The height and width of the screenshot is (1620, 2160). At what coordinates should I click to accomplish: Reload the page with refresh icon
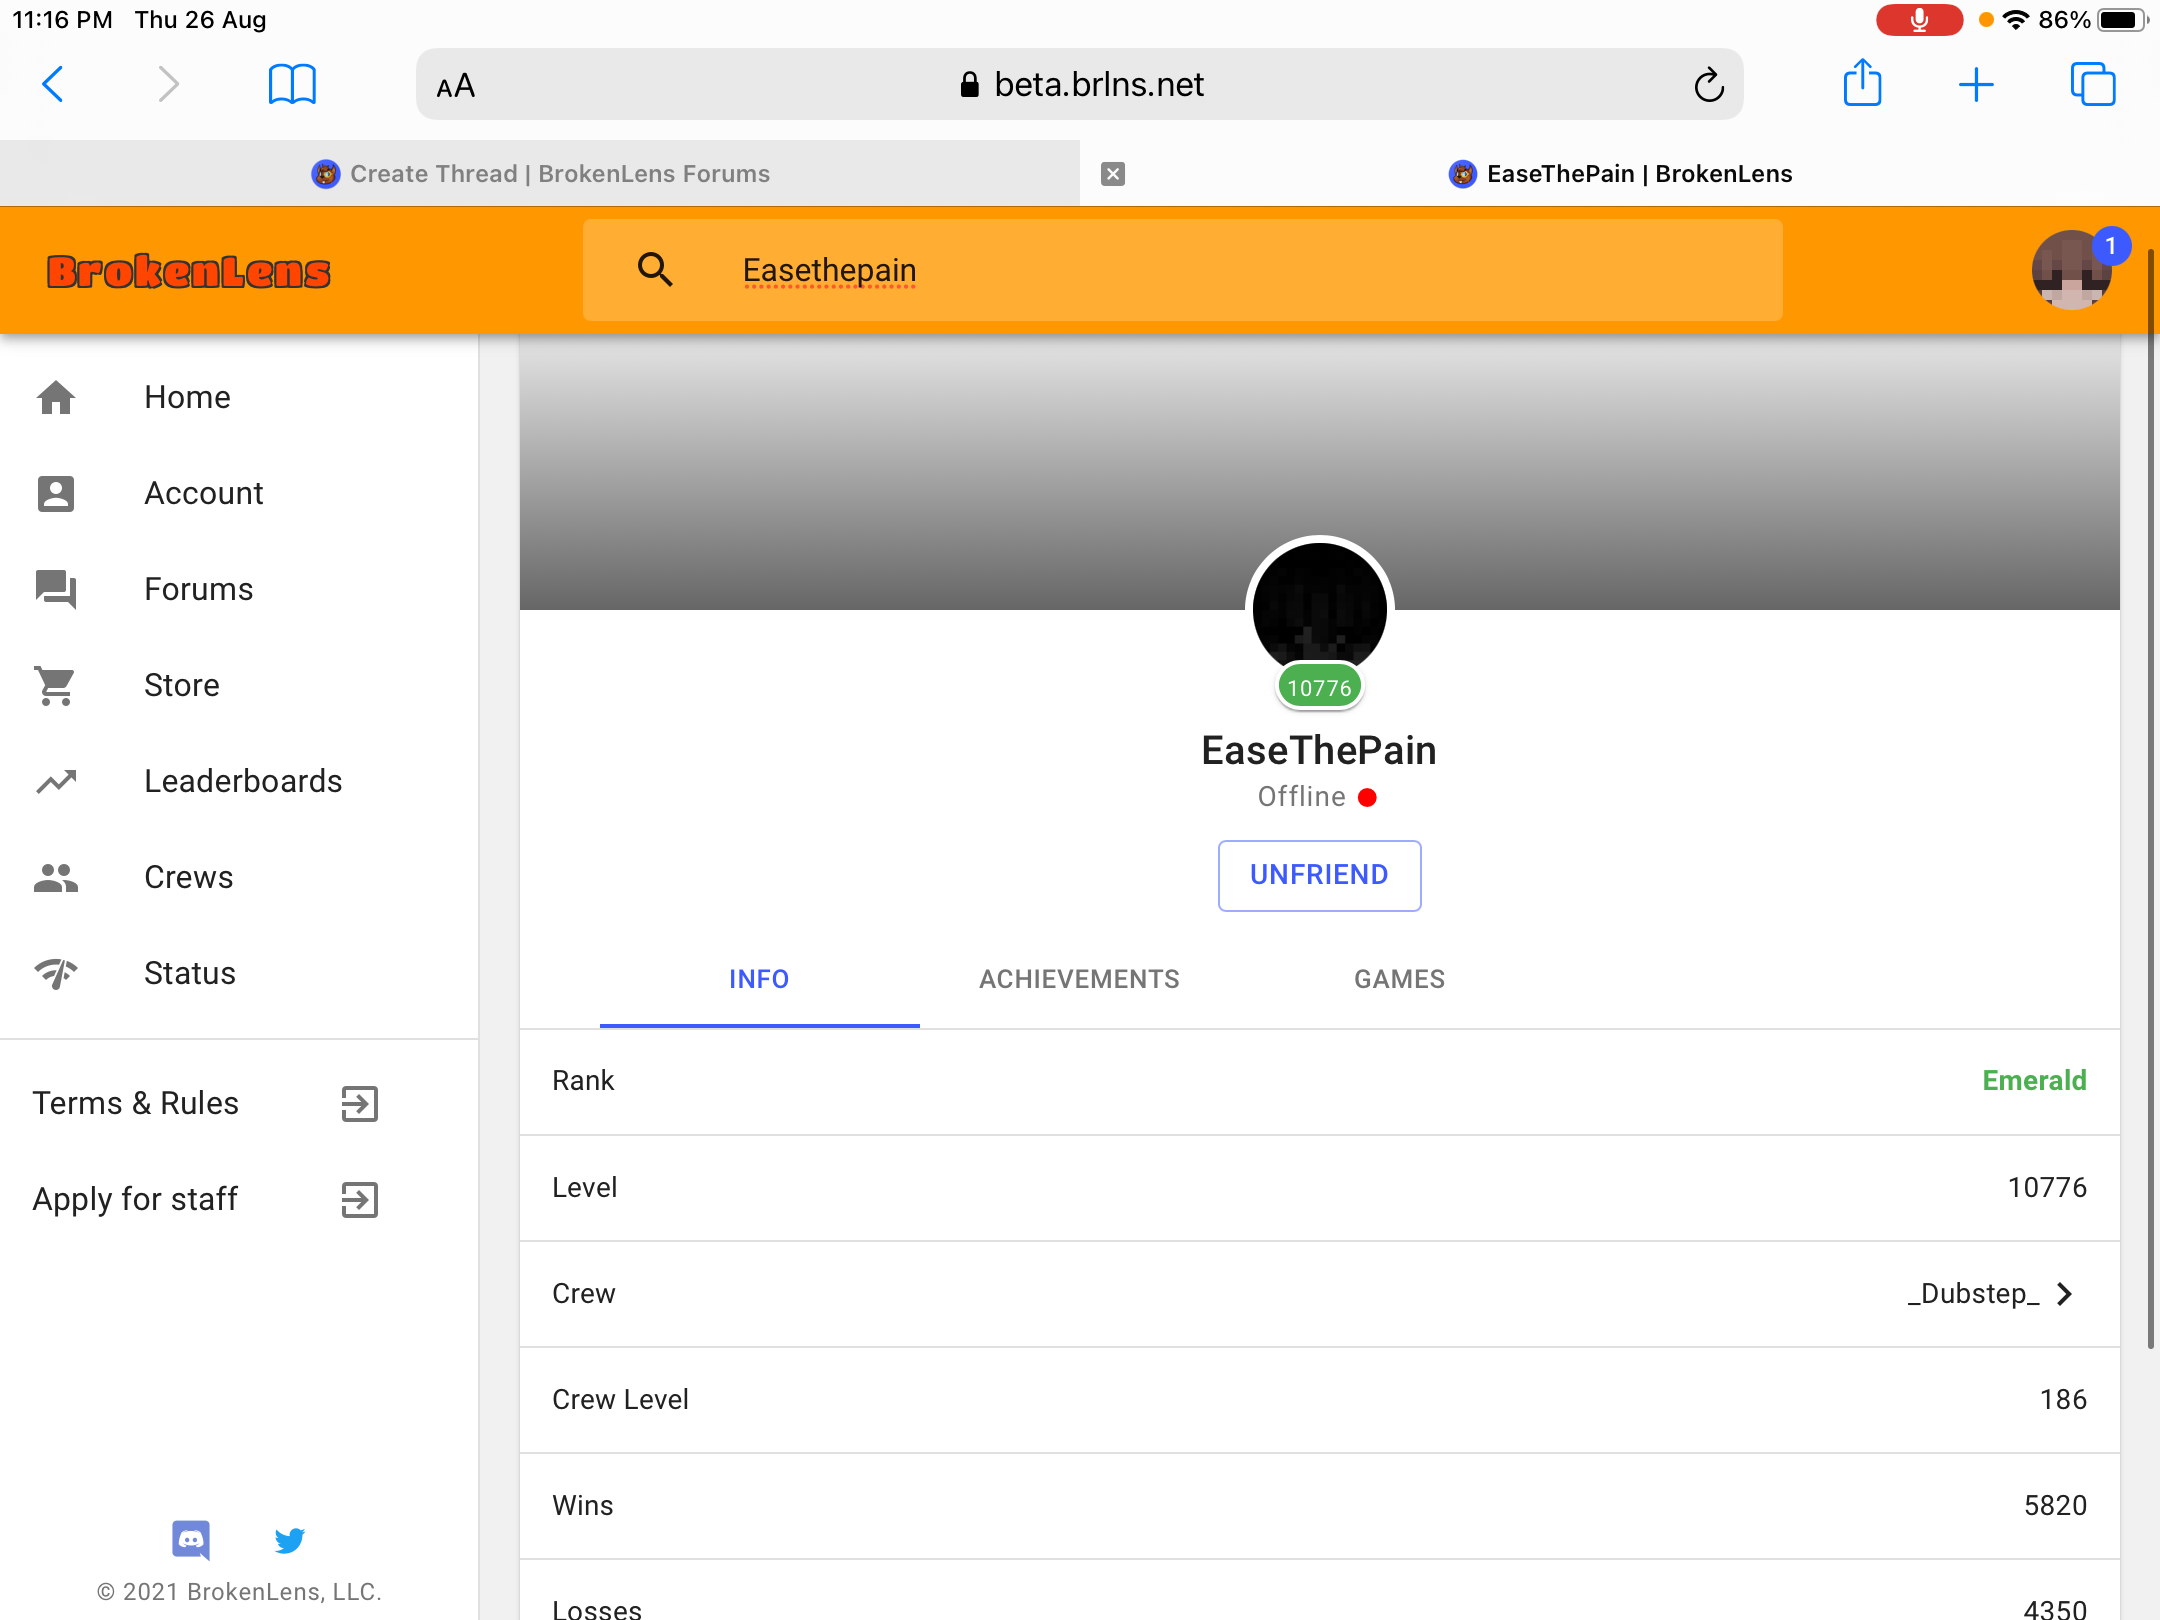click(x=1709, y=85)
